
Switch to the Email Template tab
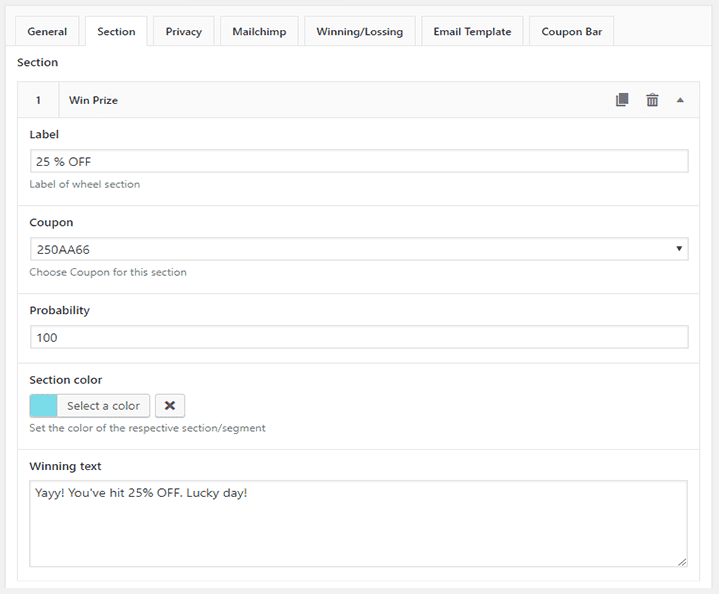point(472,32)
